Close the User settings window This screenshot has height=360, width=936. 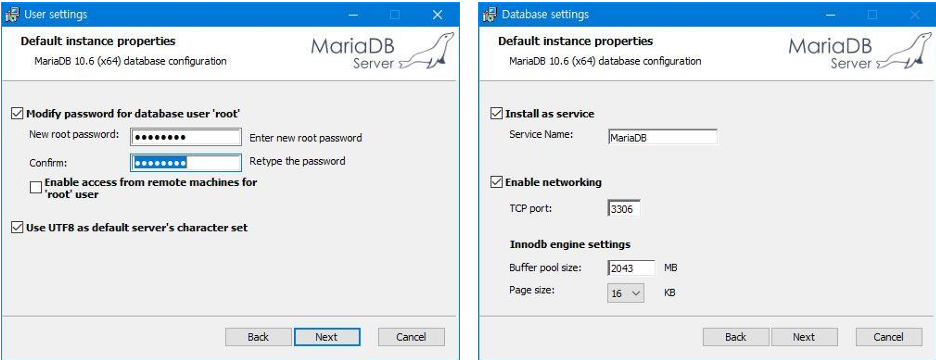(x=438, y=14)
